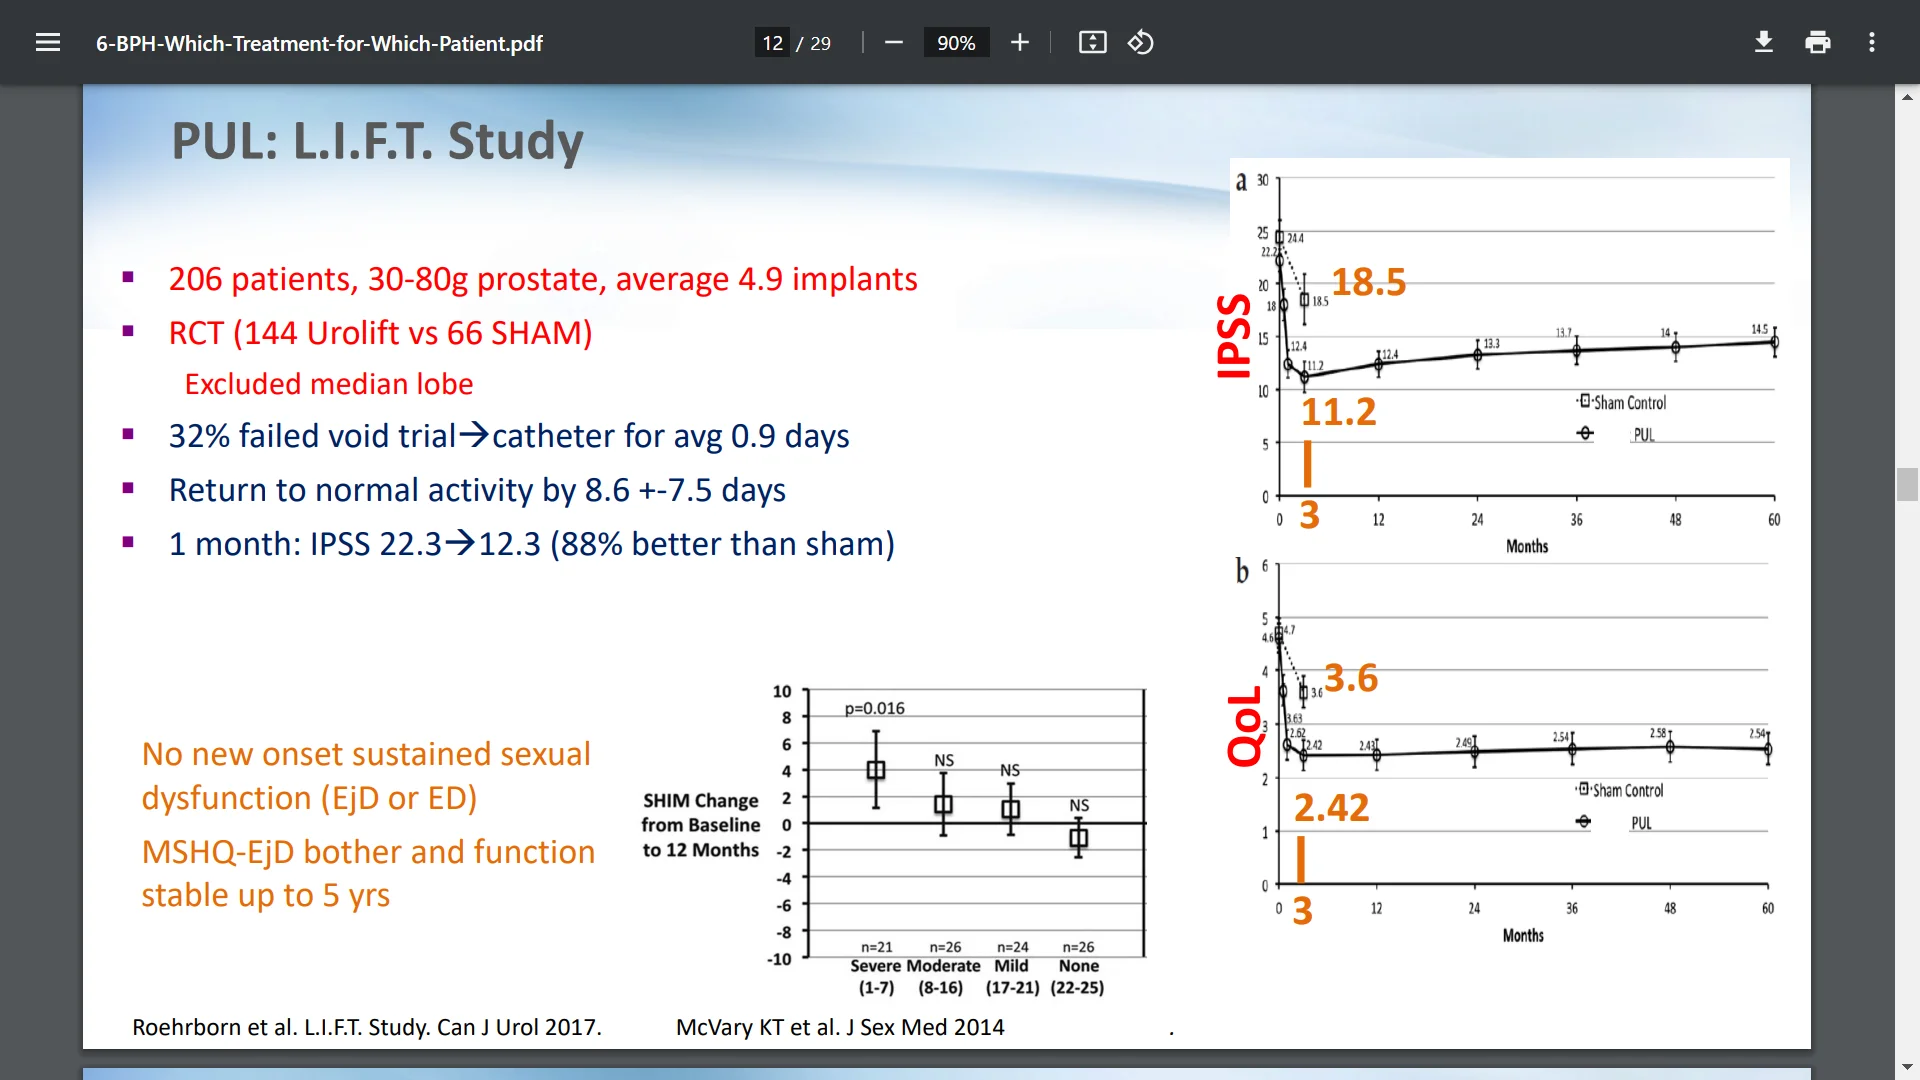Click the zoom out minus button
The width and height of the screenshot is (1920, 1080).
click(x=894, y=43)
